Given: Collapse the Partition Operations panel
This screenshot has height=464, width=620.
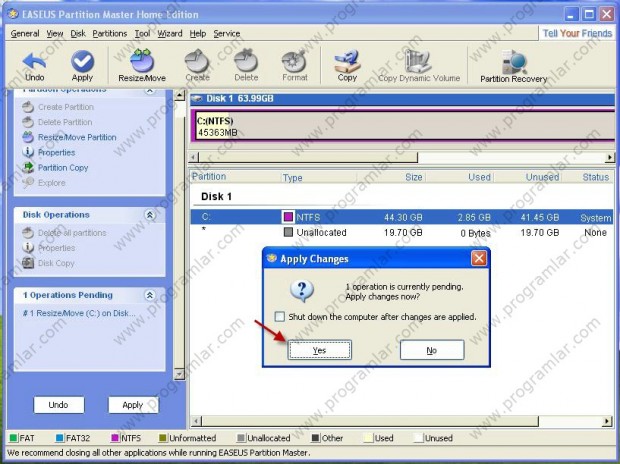Looking at the screenshot, I should 149,91.
